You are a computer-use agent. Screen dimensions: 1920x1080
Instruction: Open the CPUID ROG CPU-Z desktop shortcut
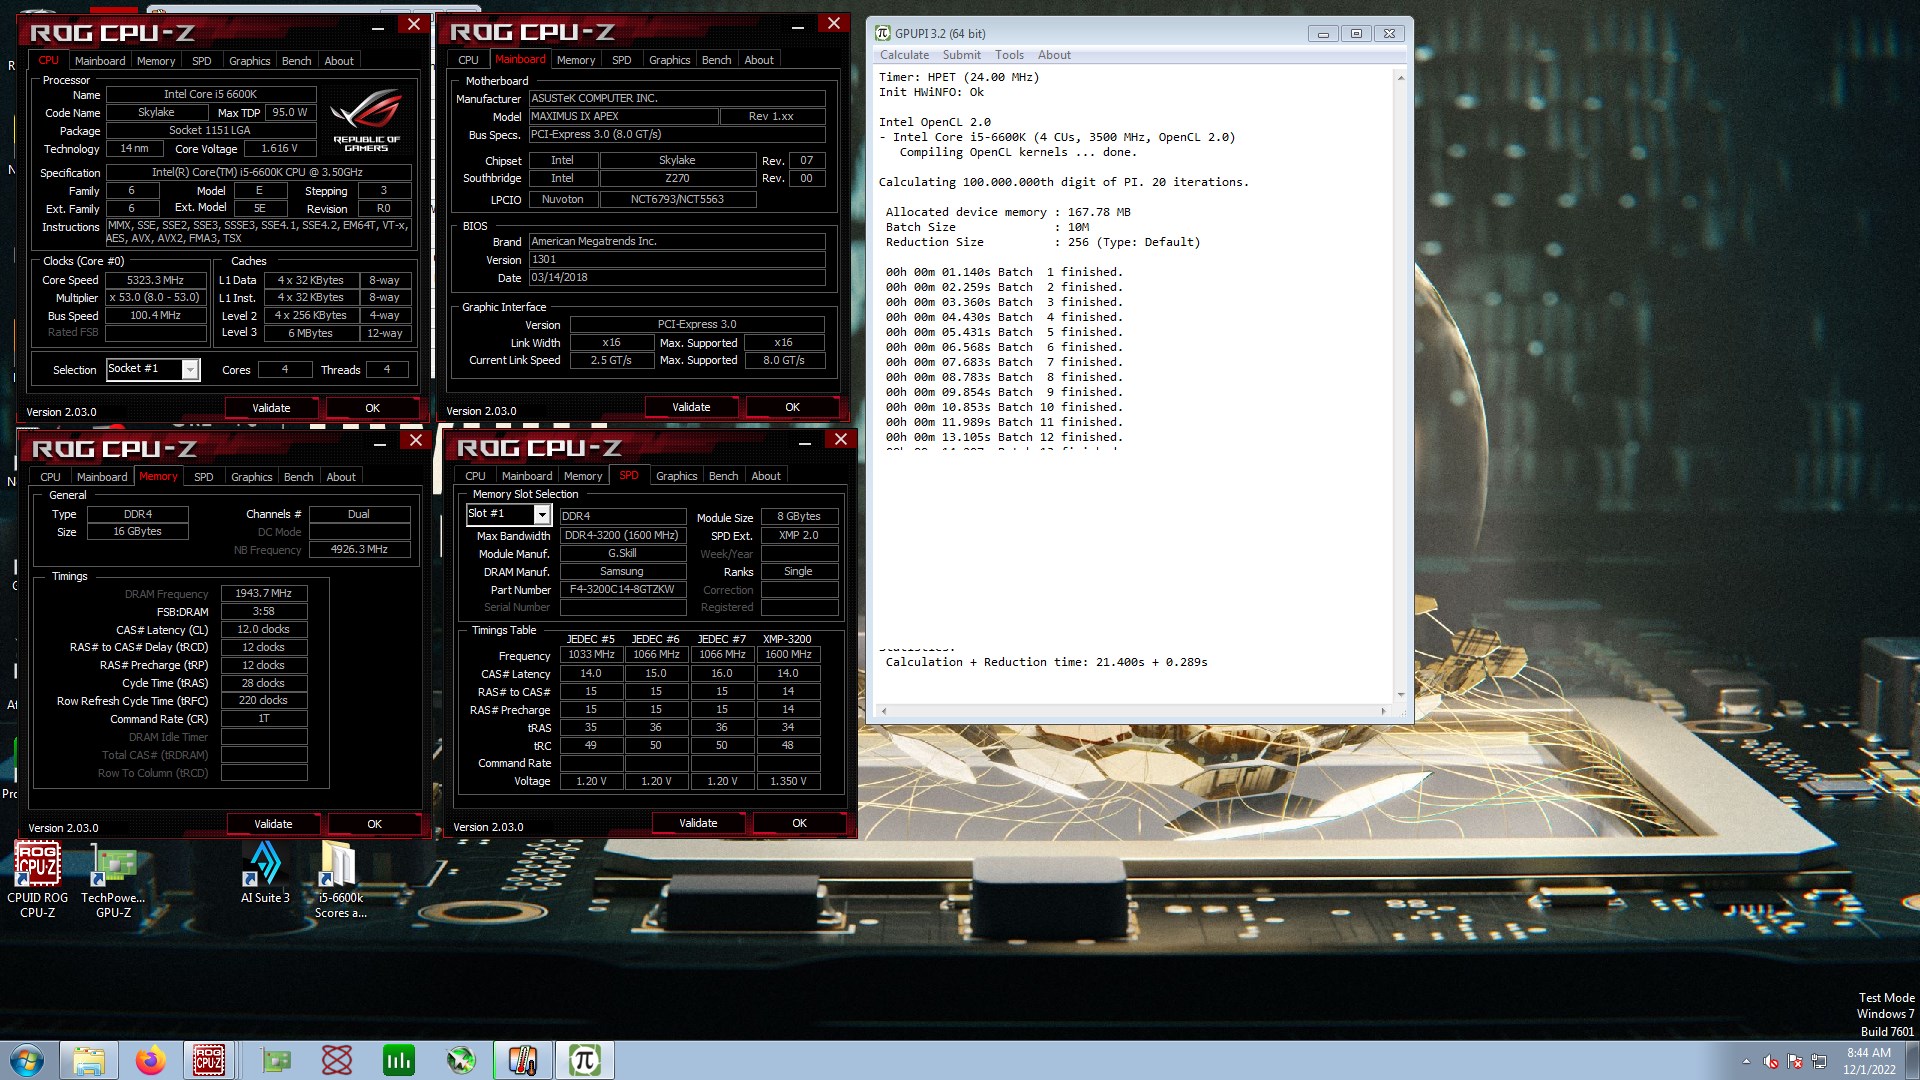tap(37, 878)
